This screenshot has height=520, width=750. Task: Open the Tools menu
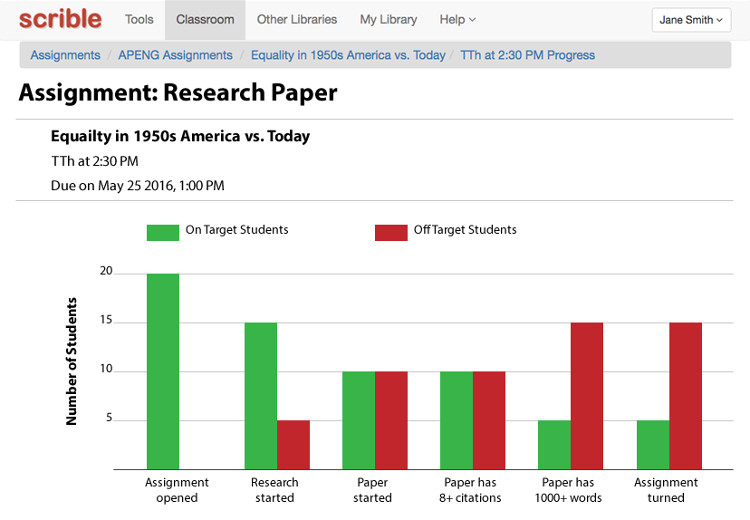coord(139,20)
